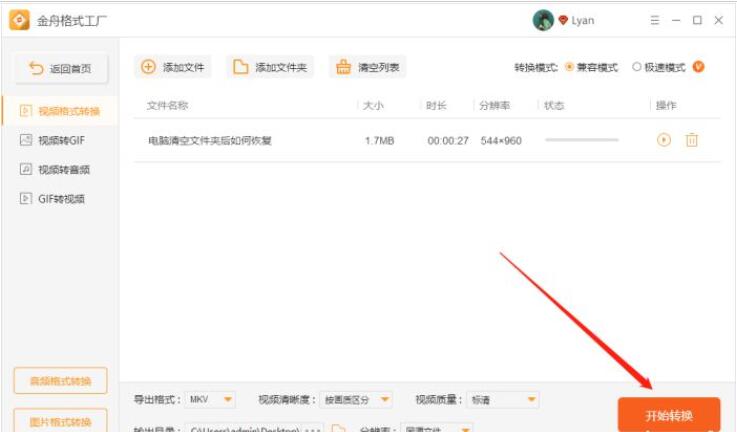Click the red VIP diamond beside Lyan
737x432 pixels.
click(x=563, y=20)
